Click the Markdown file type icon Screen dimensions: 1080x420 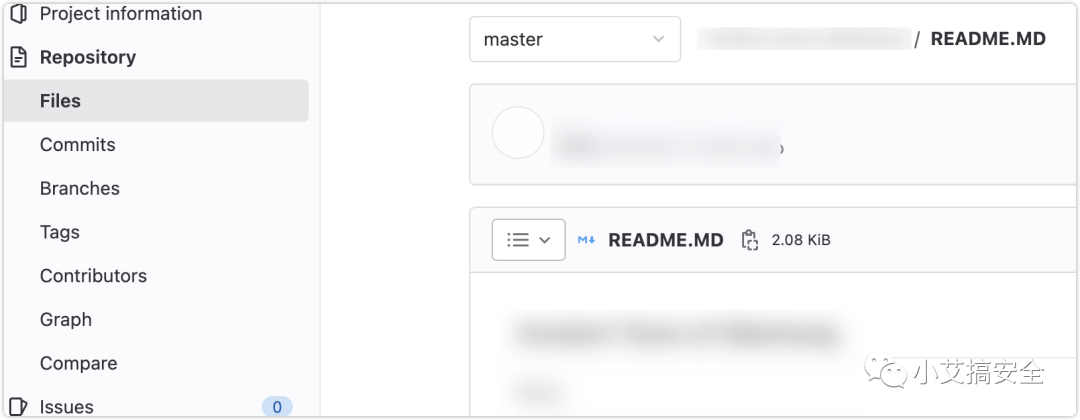click(x=586, y=240)
